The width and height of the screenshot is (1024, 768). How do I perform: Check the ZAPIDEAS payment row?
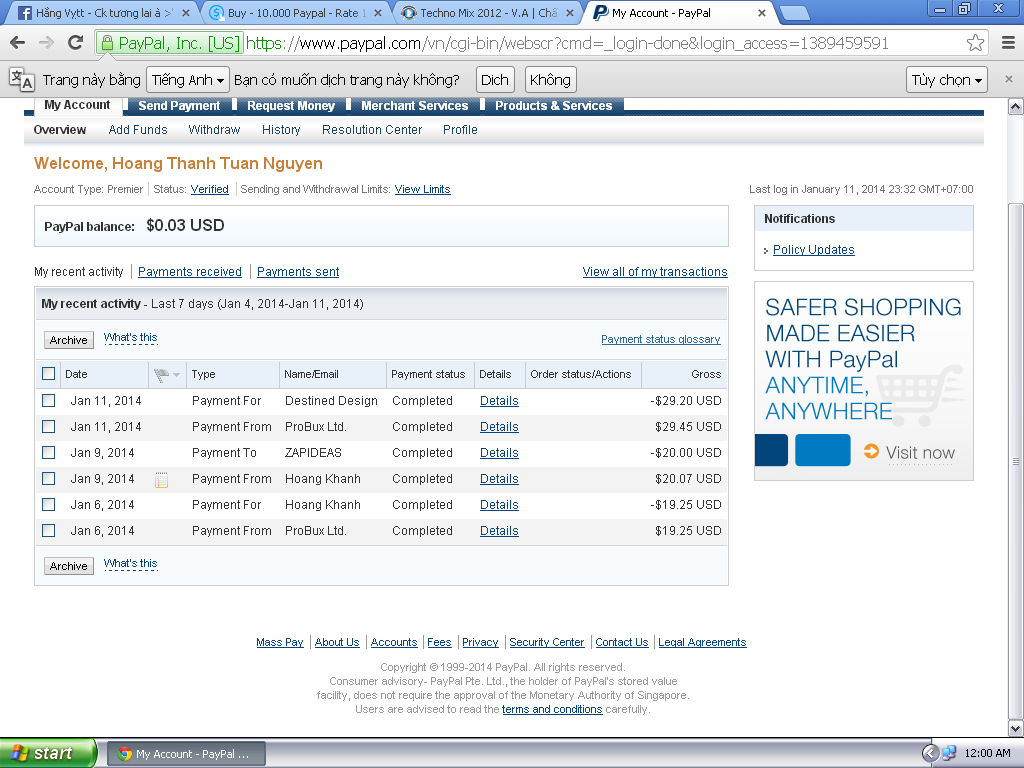[48, 452]
